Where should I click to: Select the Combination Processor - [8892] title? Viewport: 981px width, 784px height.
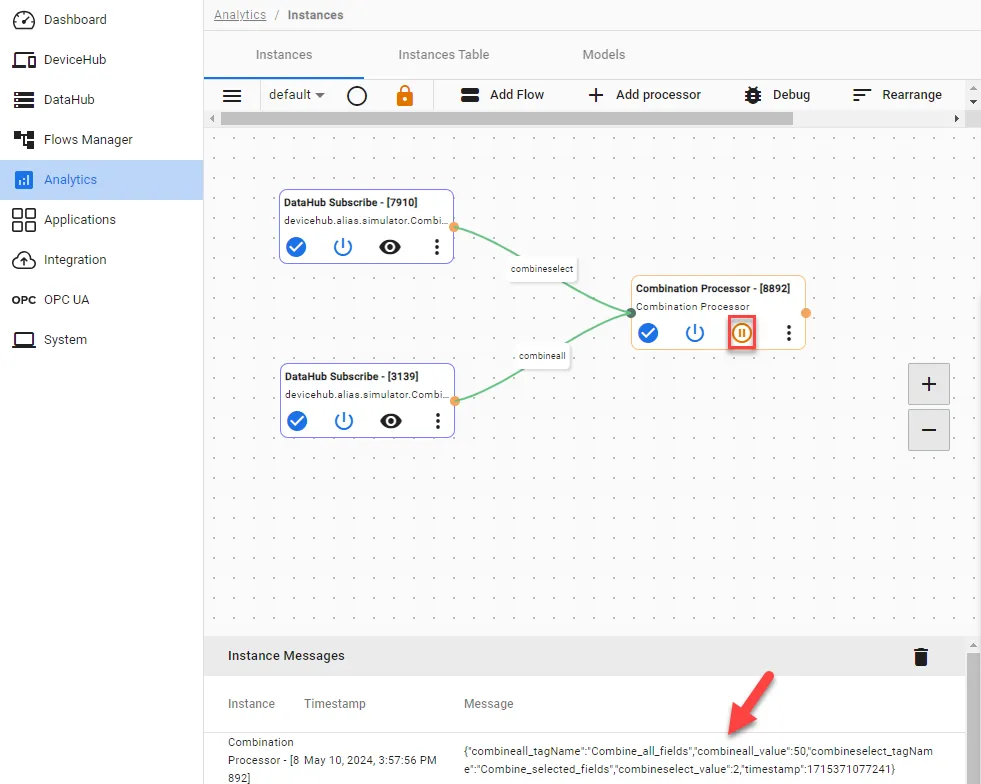tap(713, 288)
